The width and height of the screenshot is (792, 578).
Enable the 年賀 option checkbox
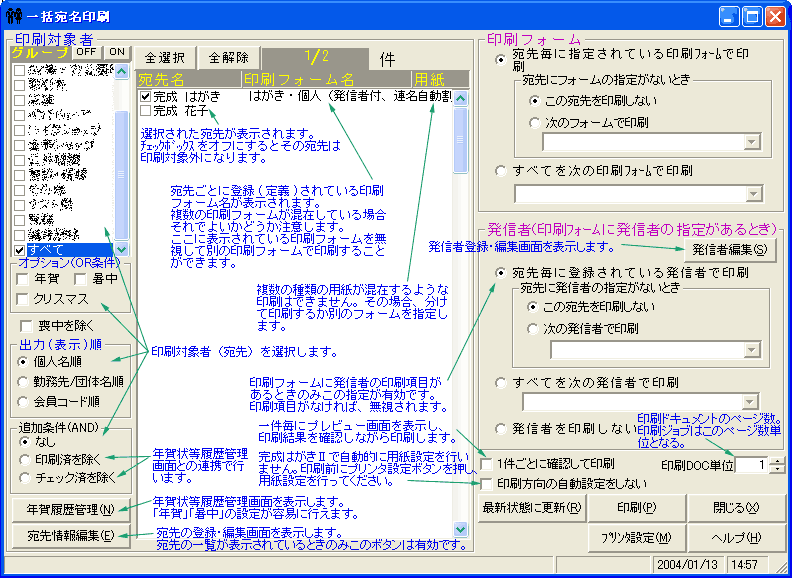click(24, 280)
